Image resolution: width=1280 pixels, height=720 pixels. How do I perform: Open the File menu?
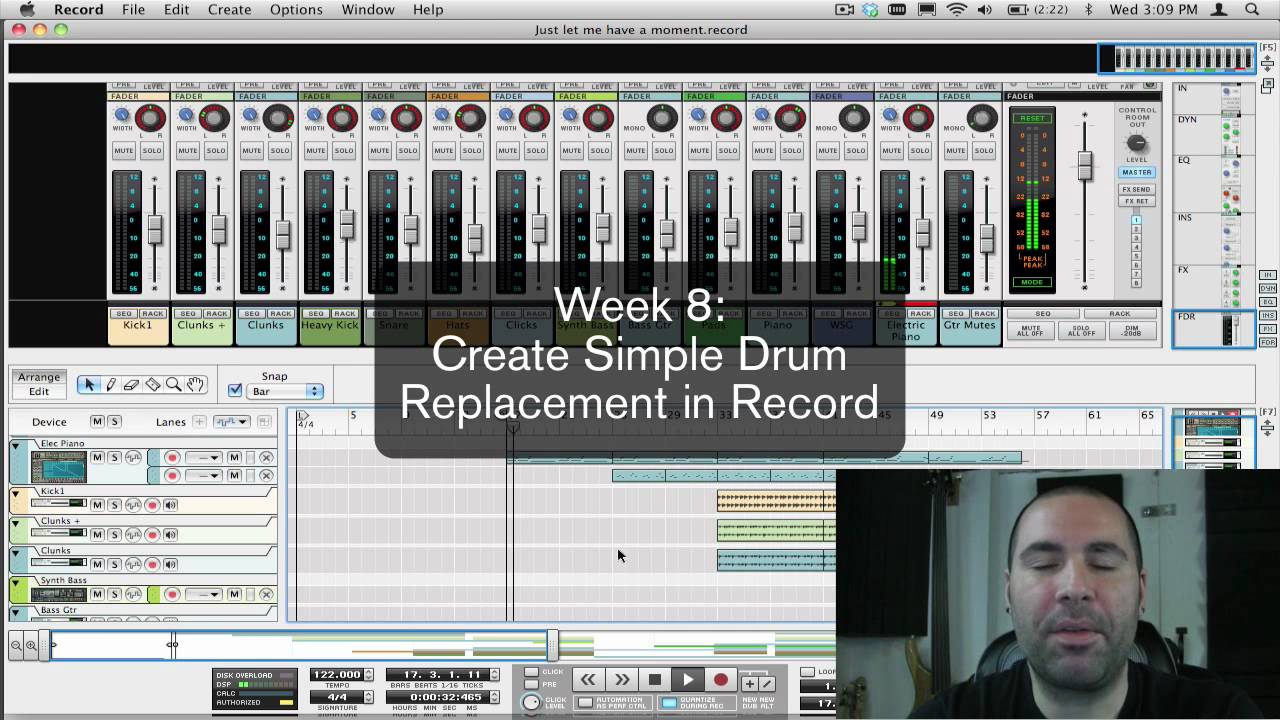pos(133,9)
